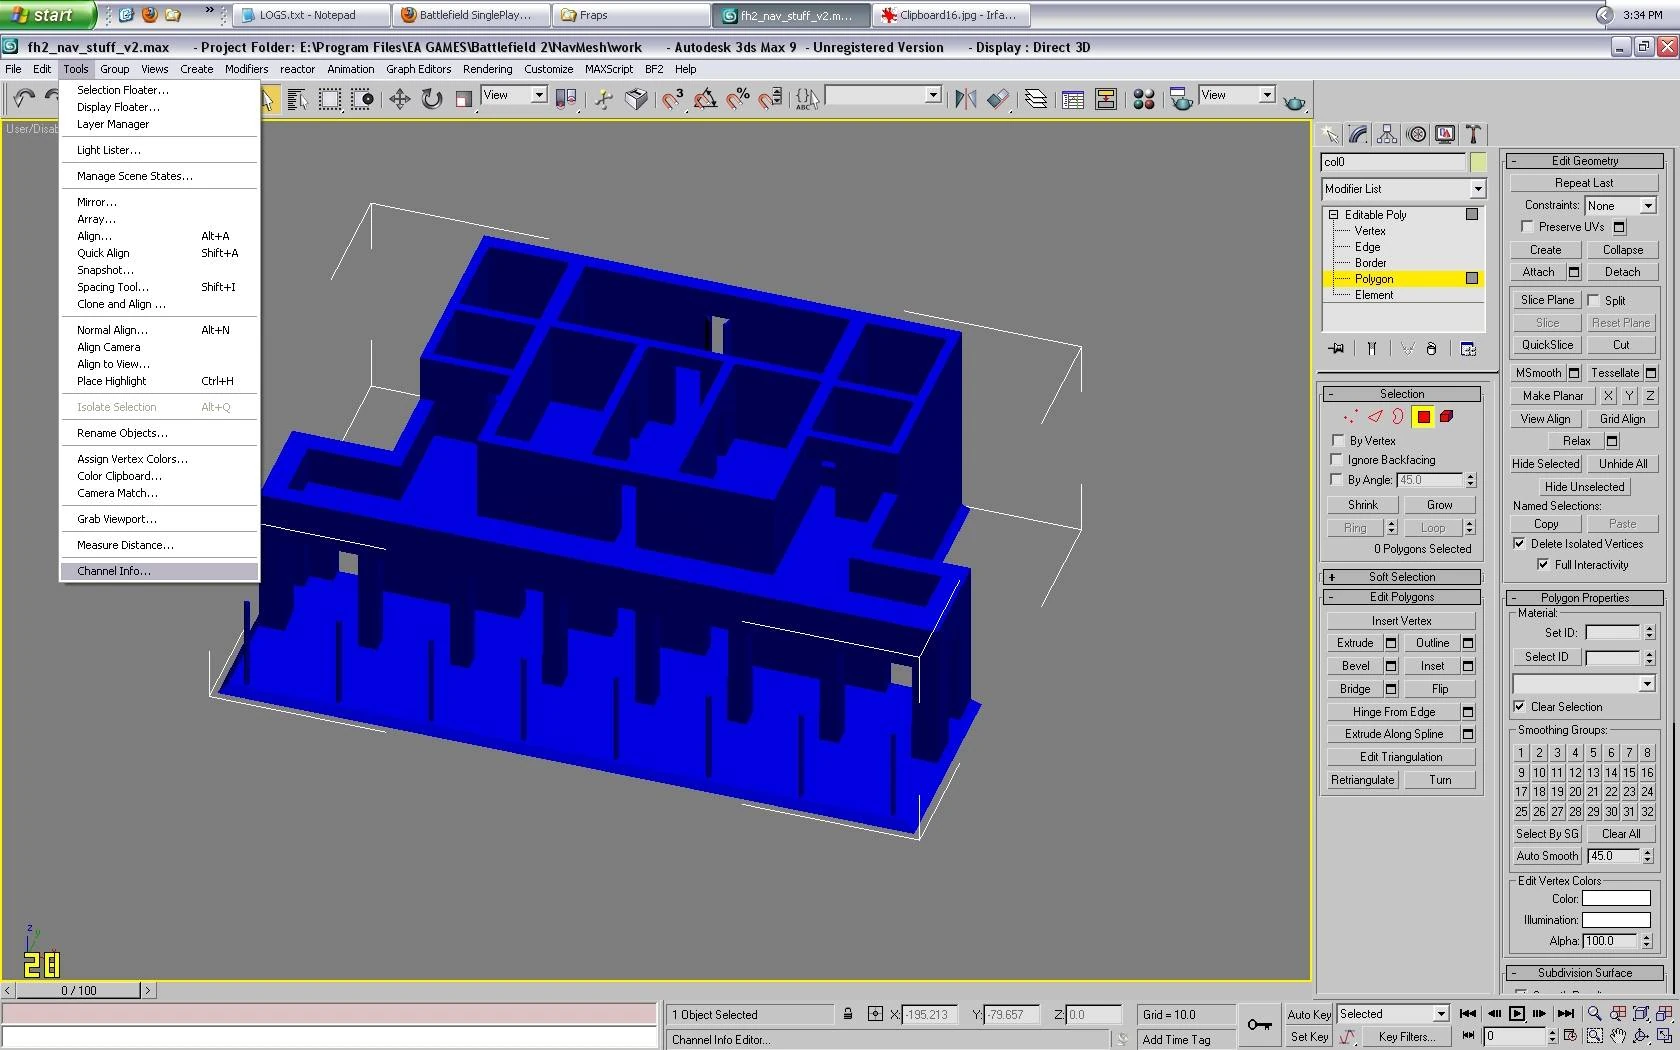1680x1050 pixels.
Task: Switch to Element sub-object selection icon
Action: point(1446,417)
